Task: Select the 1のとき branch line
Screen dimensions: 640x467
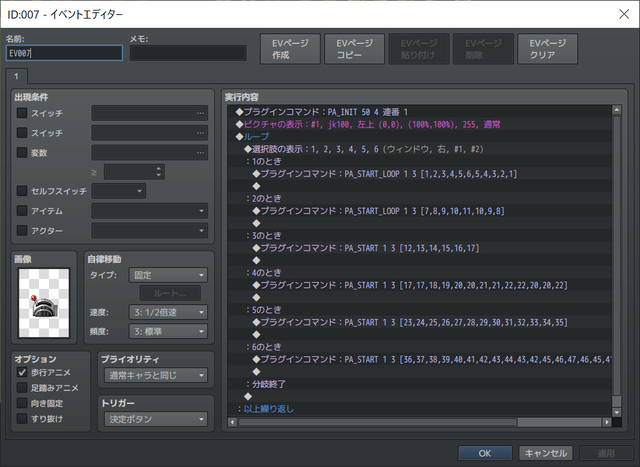Action: (420, 161)
